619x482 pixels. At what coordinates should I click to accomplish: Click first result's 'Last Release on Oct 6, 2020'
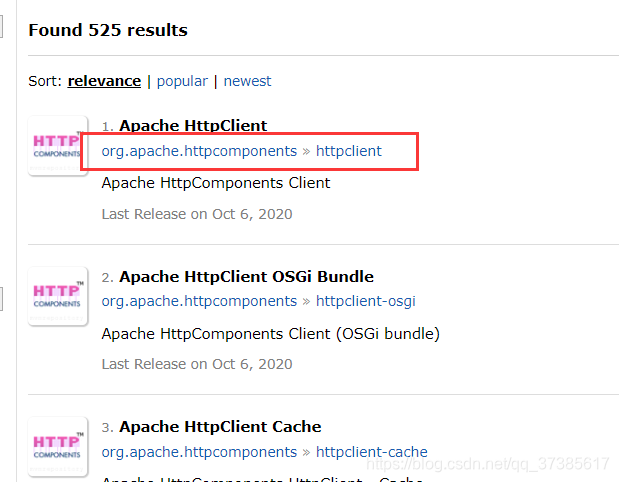(197, 214)
